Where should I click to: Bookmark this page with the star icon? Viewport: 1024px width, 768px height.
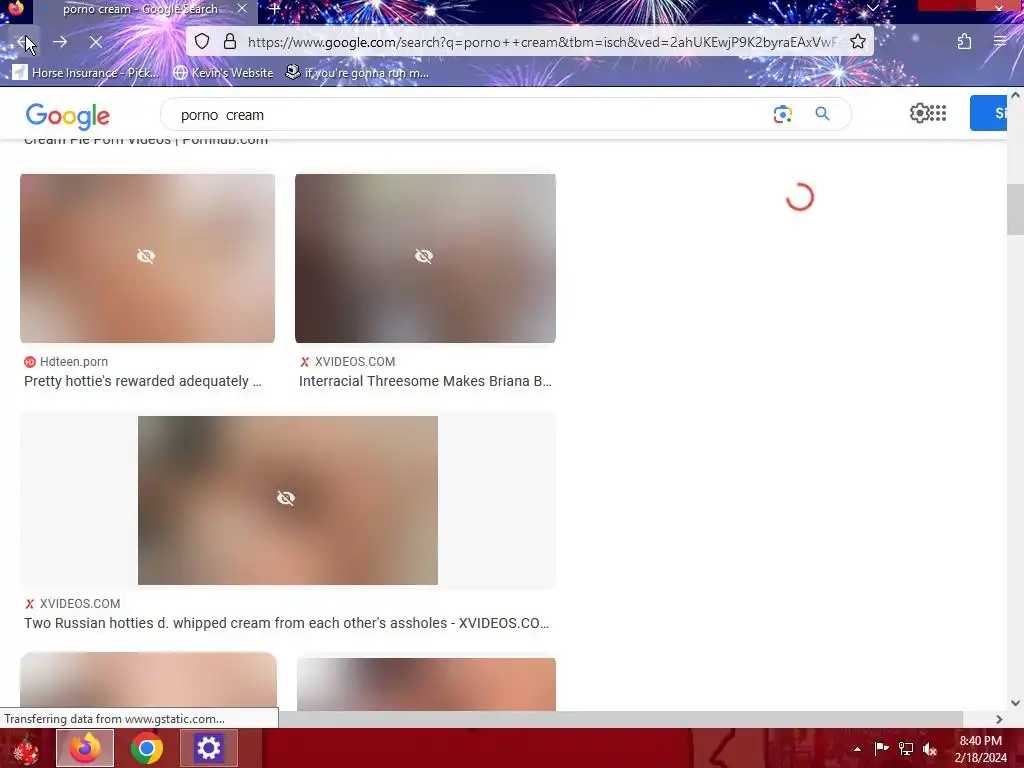[857, 42]
